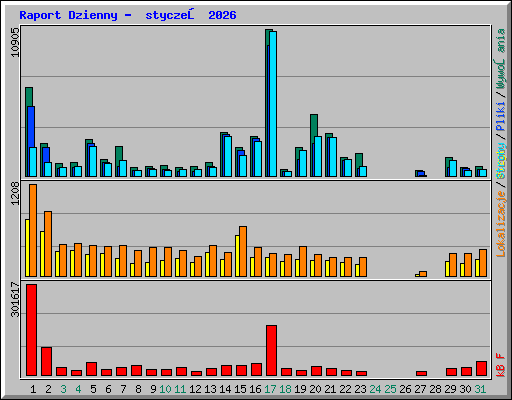Click the yellow bar for day 2

pos(42,254)
